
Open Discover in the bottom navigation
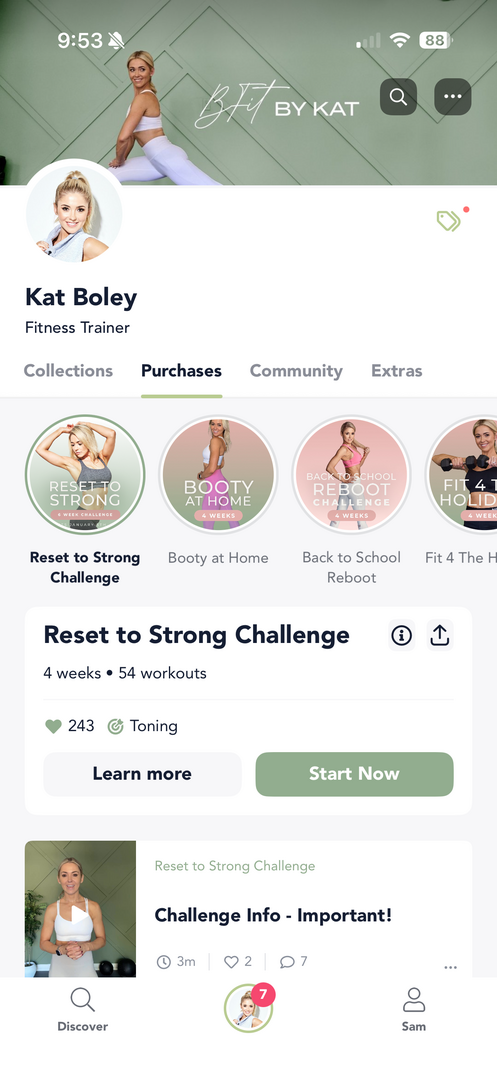[x=83, y=1010]
